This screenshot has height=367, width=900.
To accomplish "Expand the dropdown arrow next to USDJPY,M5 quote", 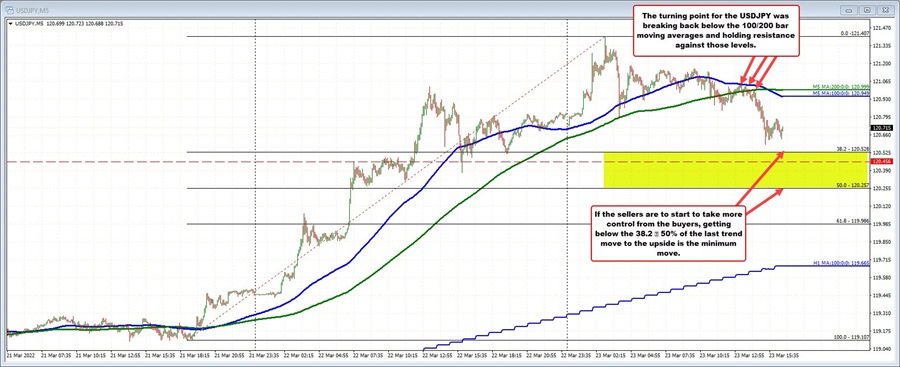I will pyautogui.click(x=9, y=24).
